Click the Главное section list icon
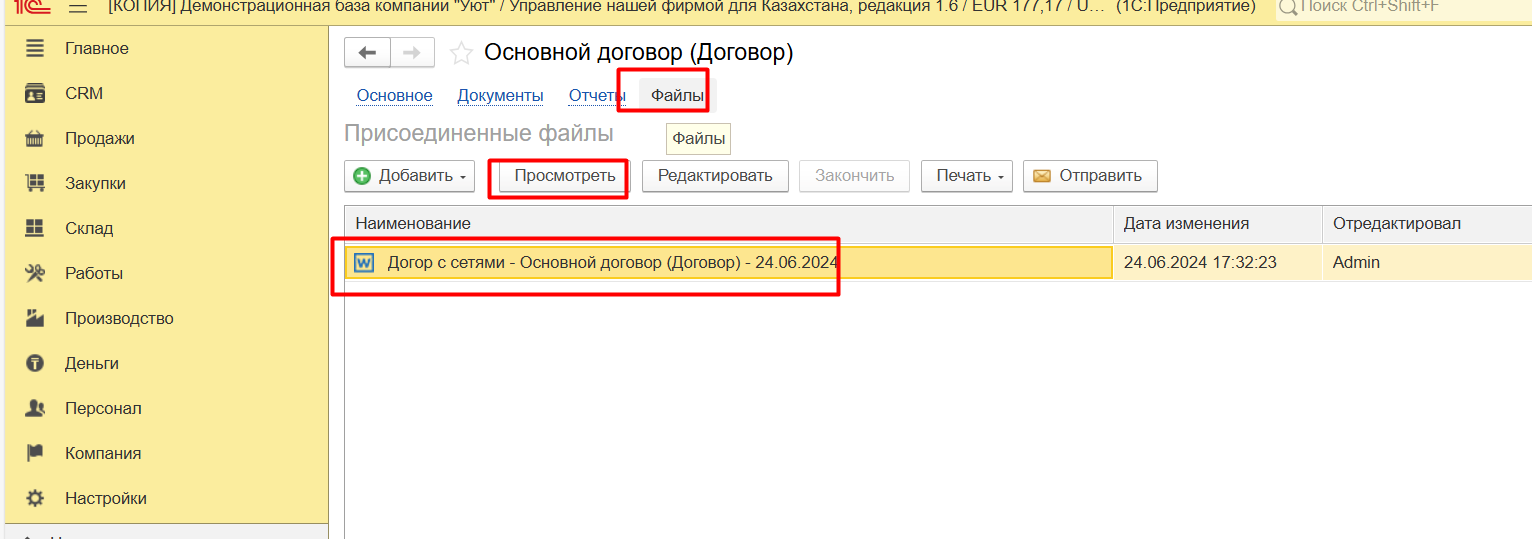Image resolution: width=1532 pixels, height=539 pixels. 35,48
